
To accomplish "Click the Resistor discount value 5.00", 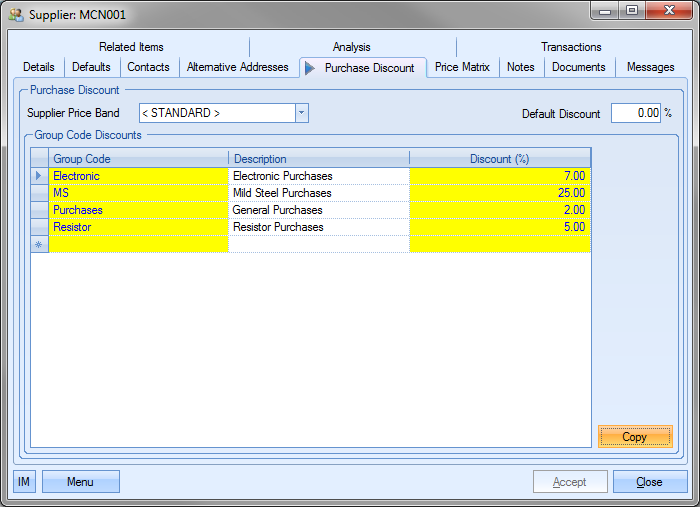I will click(x=500, y=227).
